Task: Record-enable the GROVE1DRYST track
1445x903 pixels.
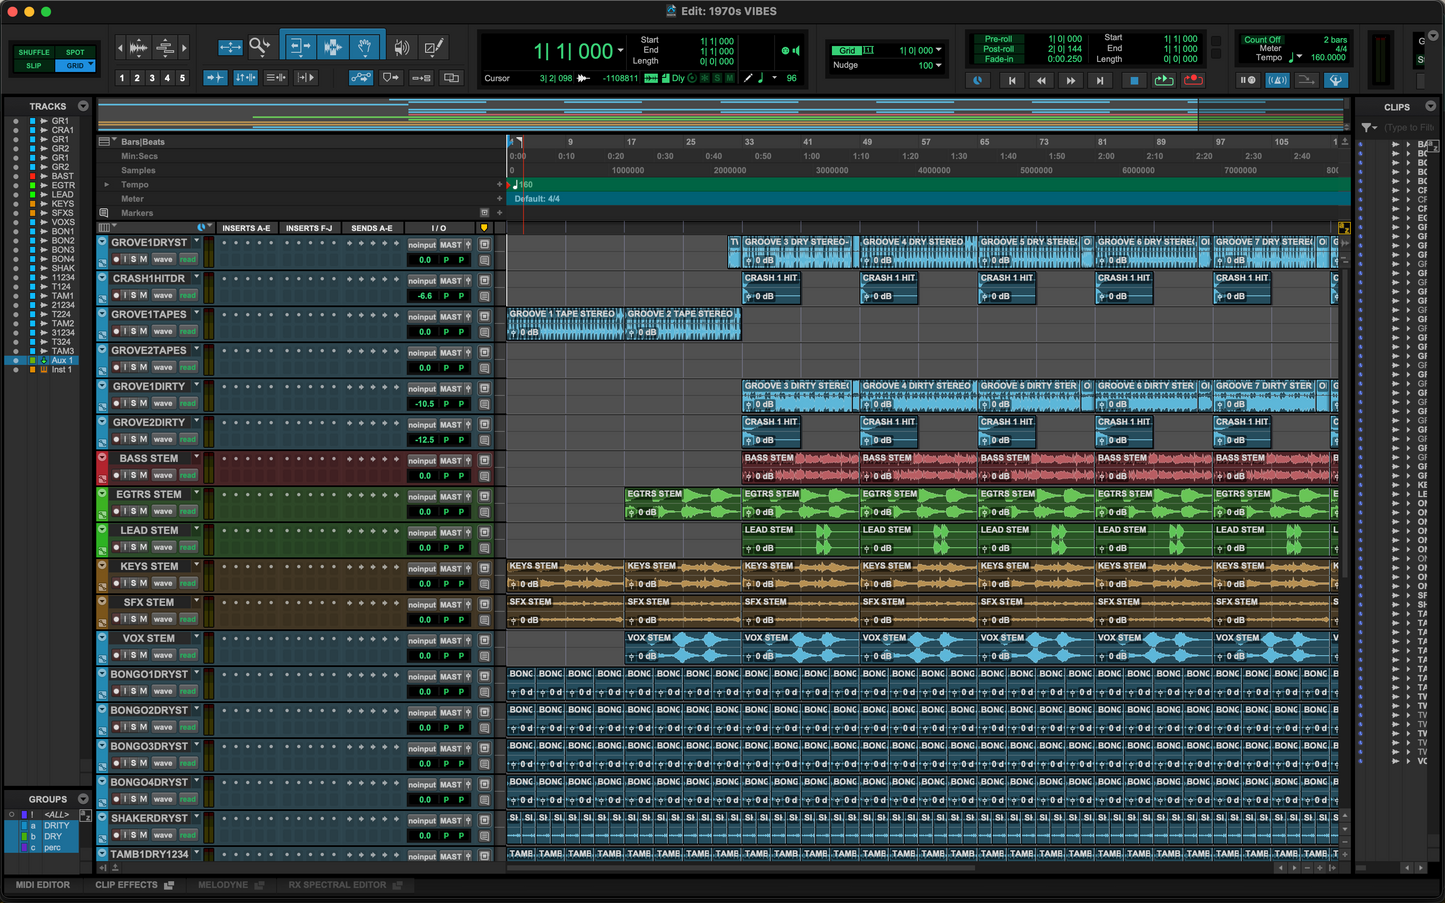Action: pyautogui.click(x=117, y=259)
